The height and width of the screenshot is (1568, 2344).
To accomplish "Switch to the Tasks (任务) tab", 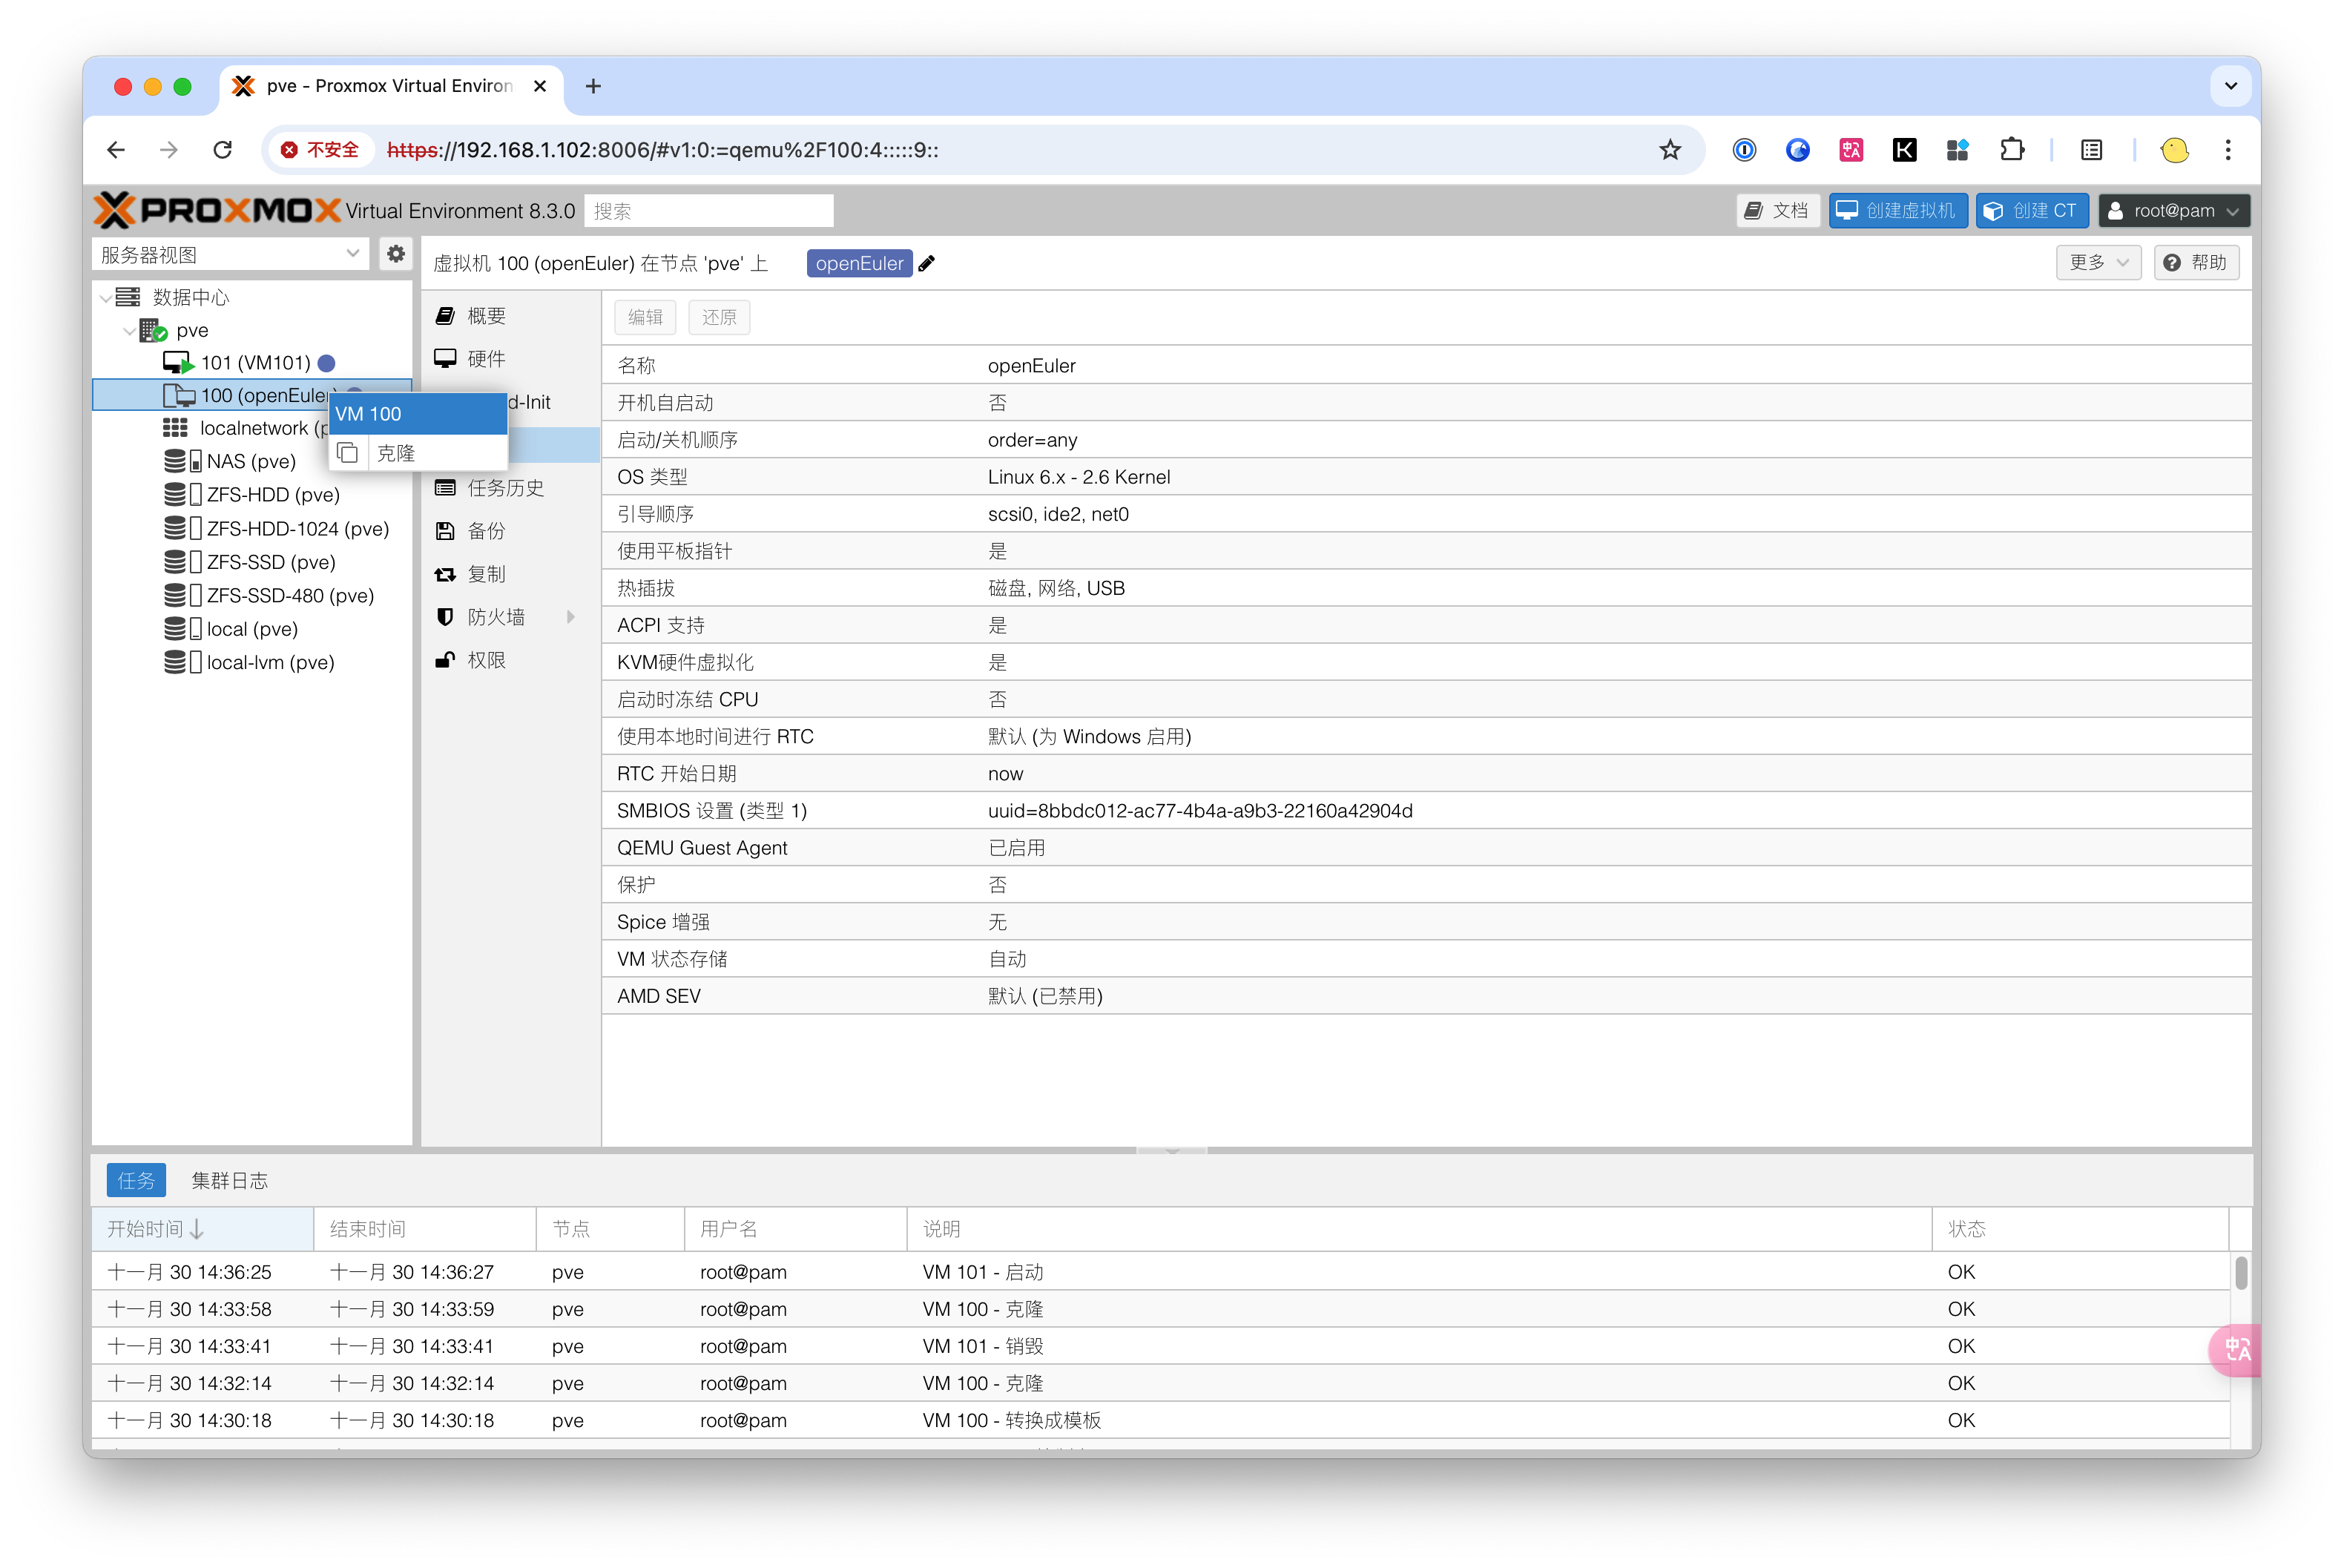I will point(136,1181).
